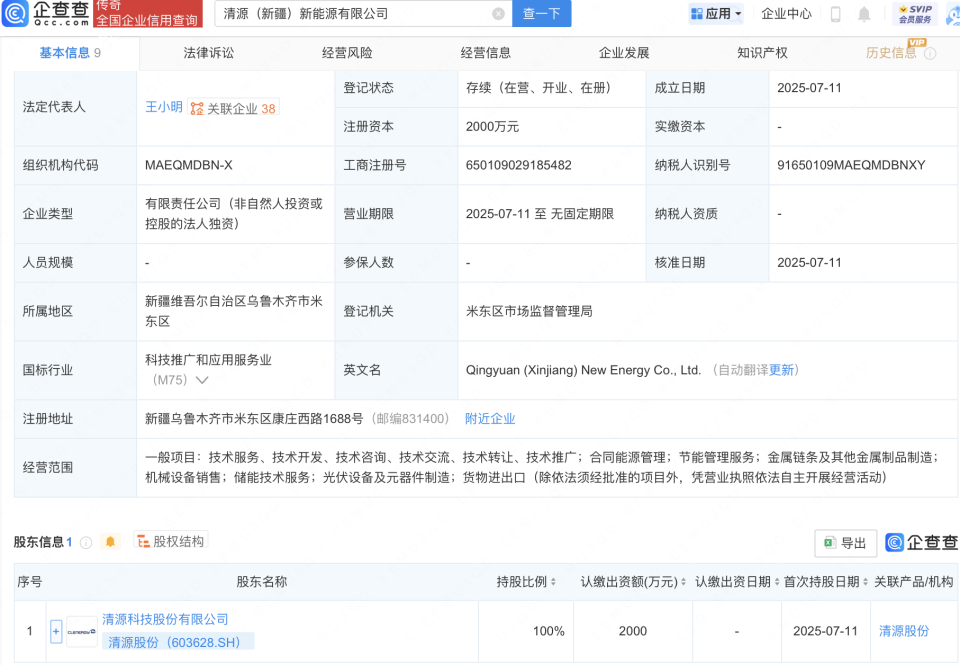Open 清源科技股份有限公司 shareholder link

click(x=165, y=620)
